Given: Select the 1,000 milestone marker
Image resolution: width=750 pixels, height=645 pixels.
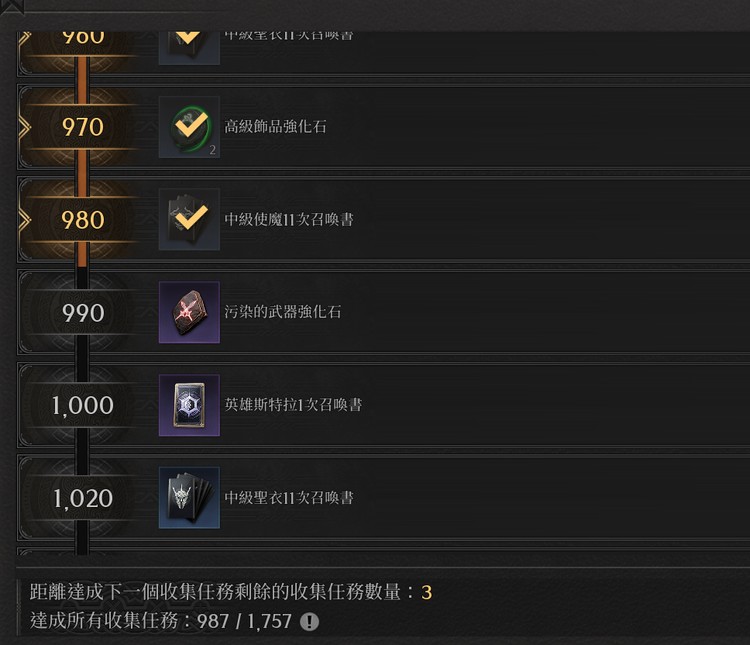Looking at the screenshot, I should point(82,405).
